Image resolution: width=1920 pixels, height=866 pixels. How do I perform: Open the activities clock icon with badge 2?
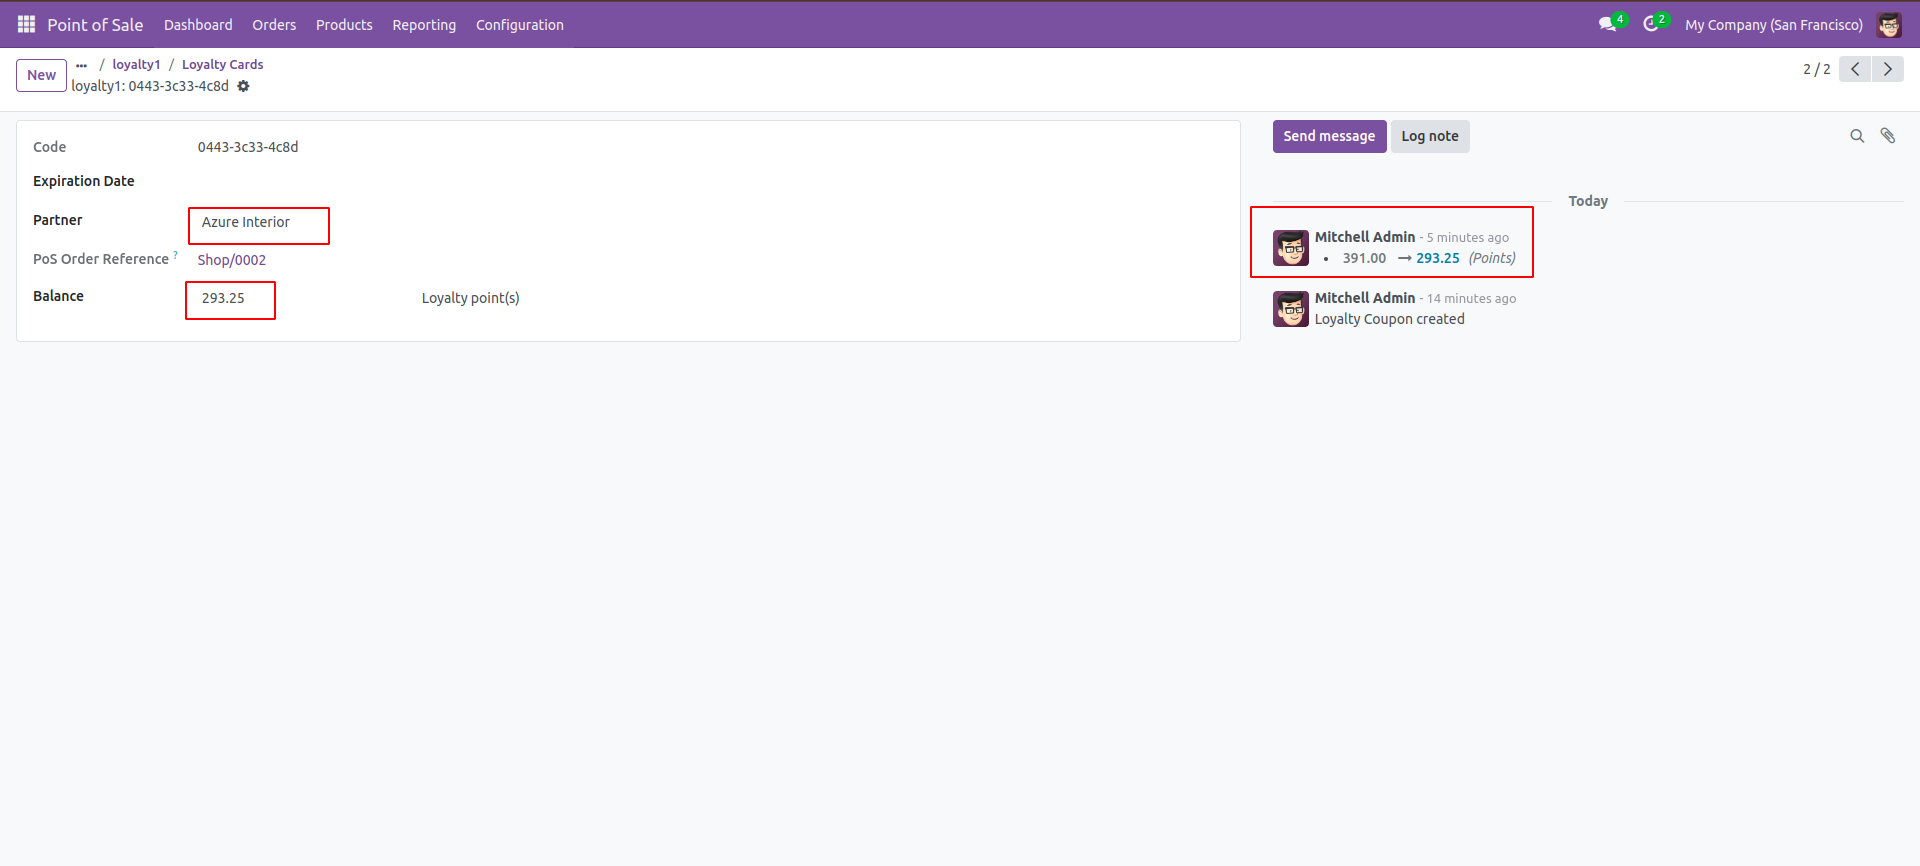coord(1651,24)
